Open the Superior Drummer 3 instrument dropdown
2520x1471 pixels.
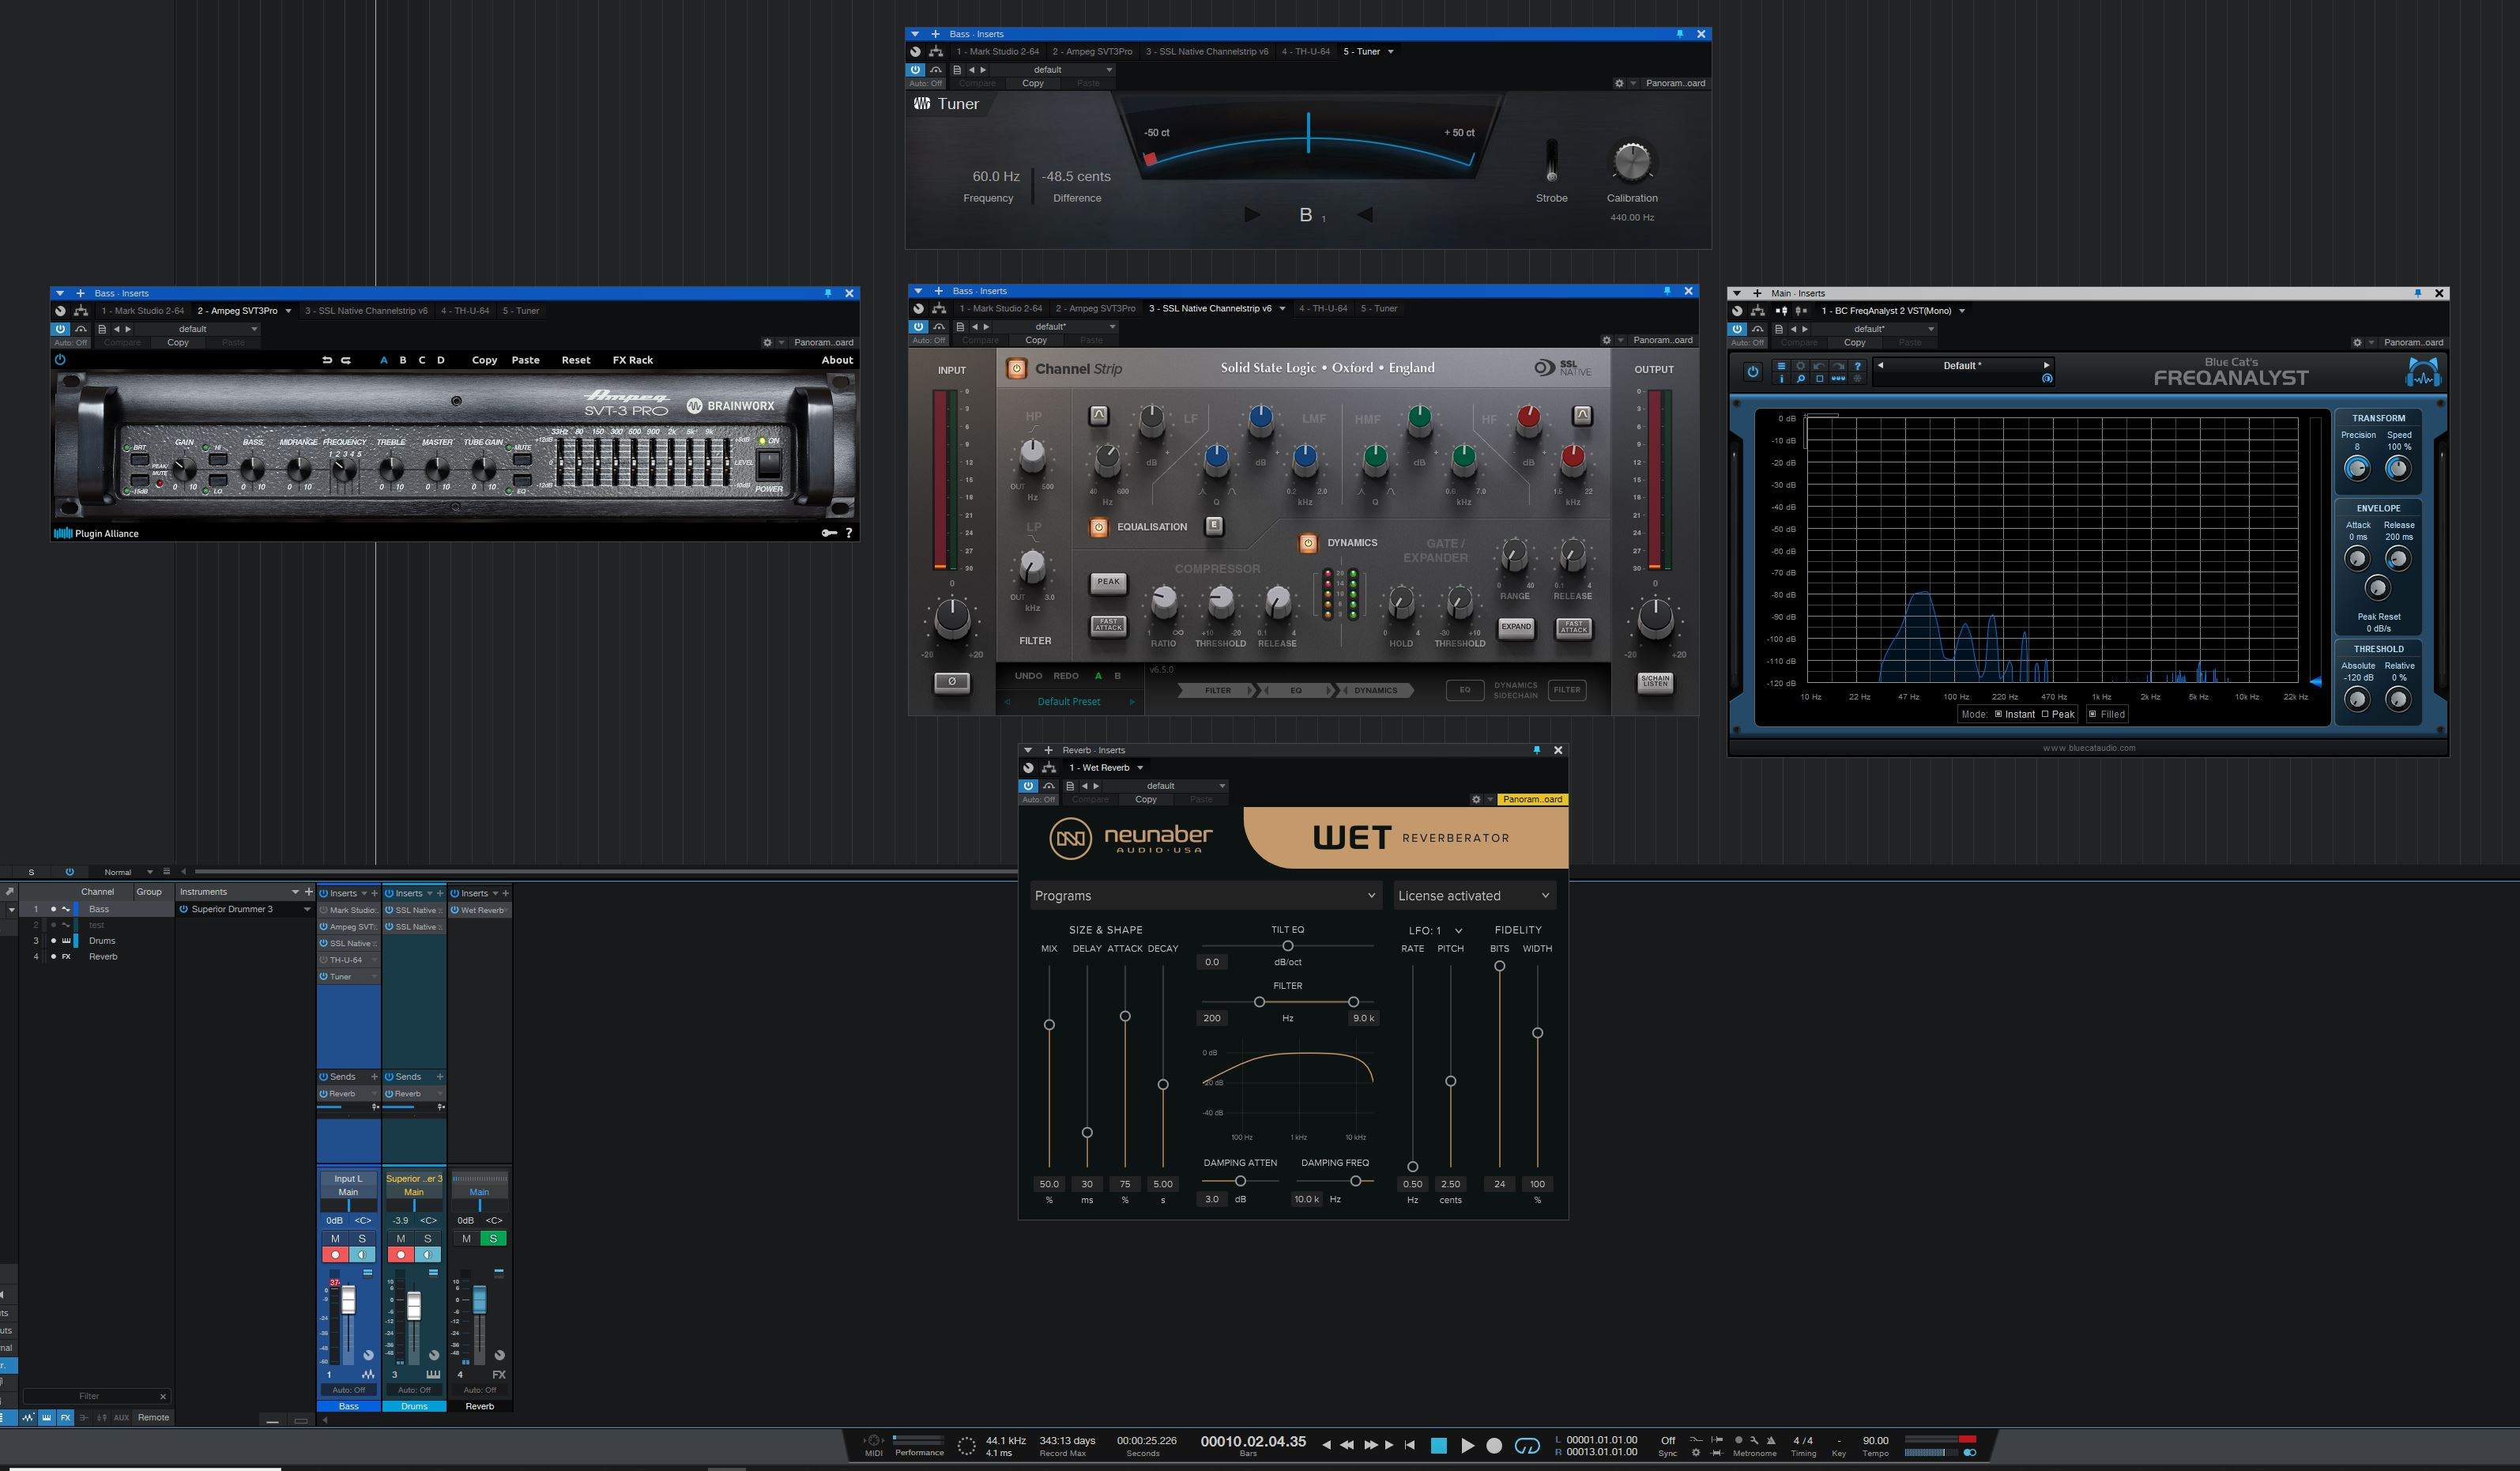pyautogui.click(x=307, y=909)
